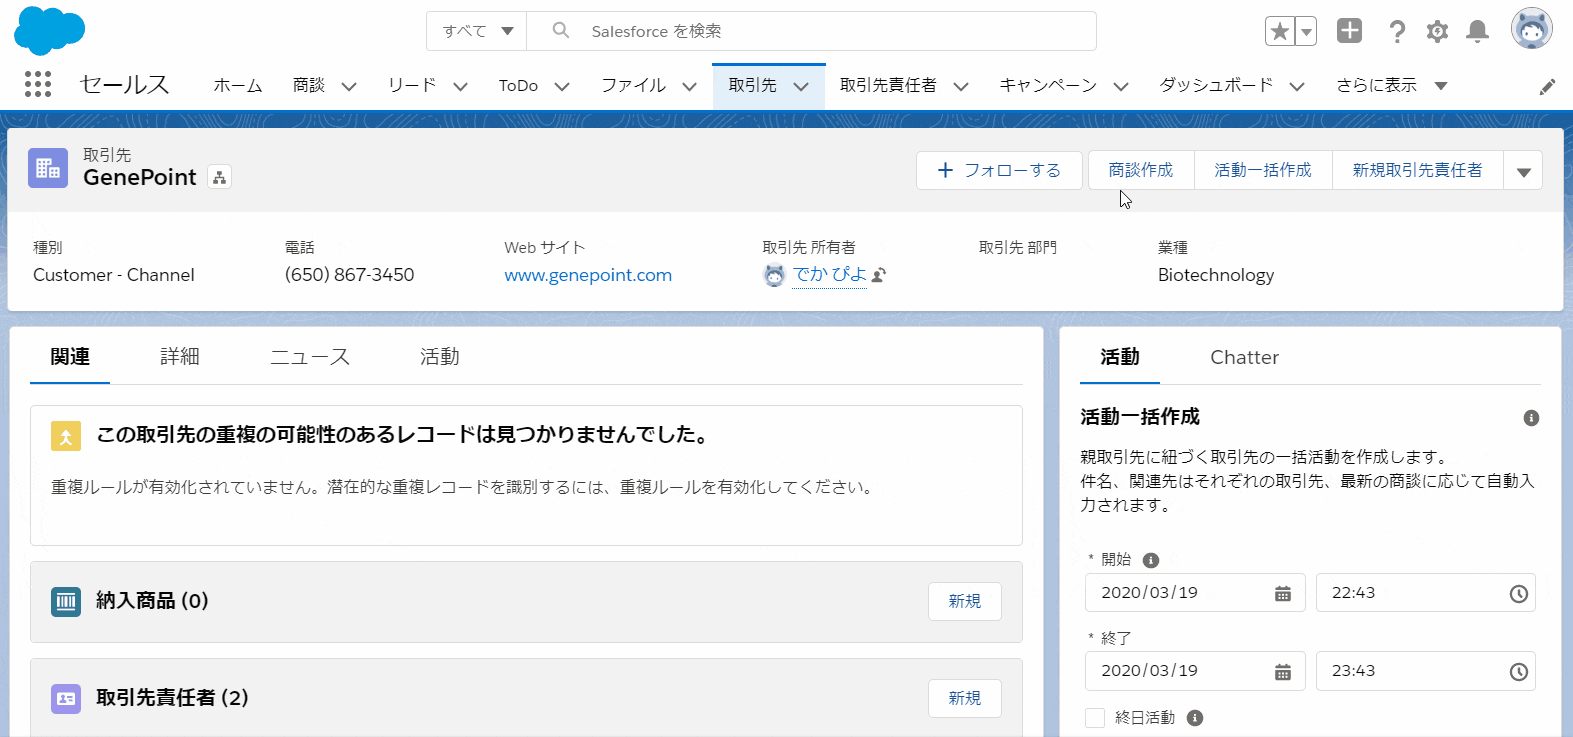Expand the キャンペーン tab chevron
Image resolution: width=1573 pixels, height=737 pixels.
tap(1121, 86)
